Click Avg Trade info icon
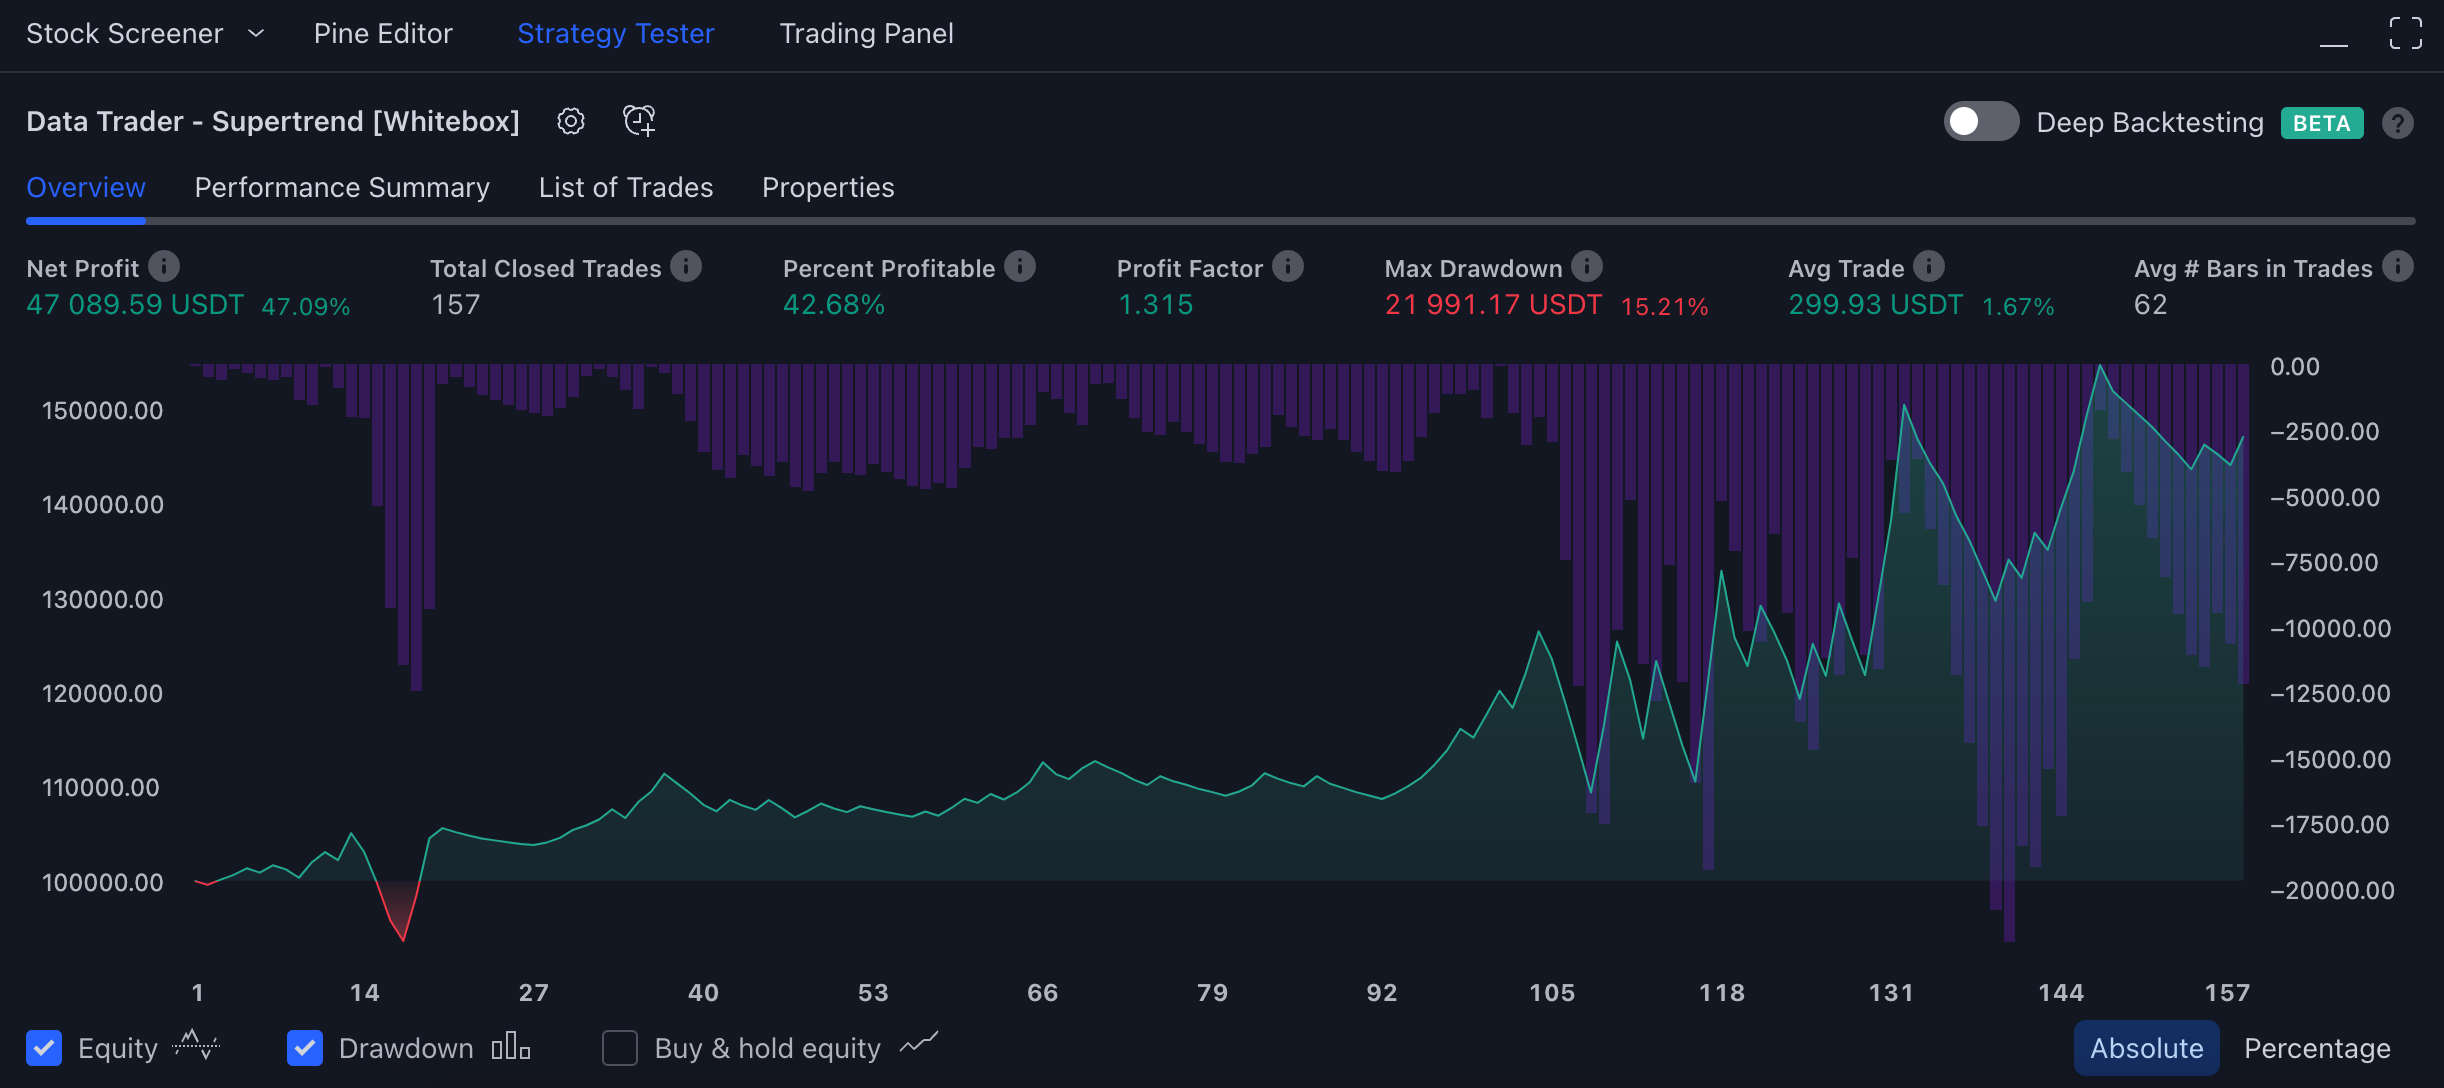This screenshot has height=1088, width=2444. 1929,267
